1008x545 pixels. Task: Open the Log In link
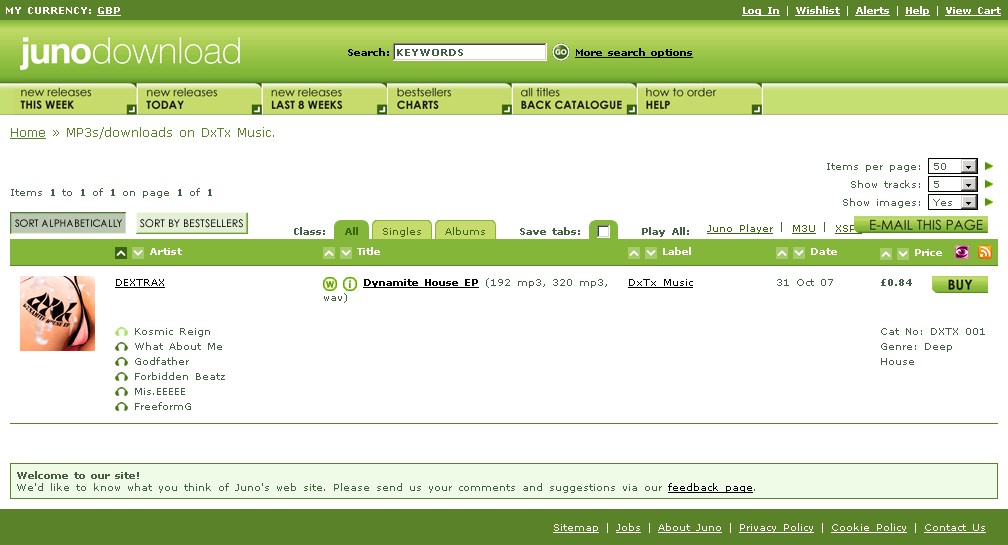click(760, 10)
